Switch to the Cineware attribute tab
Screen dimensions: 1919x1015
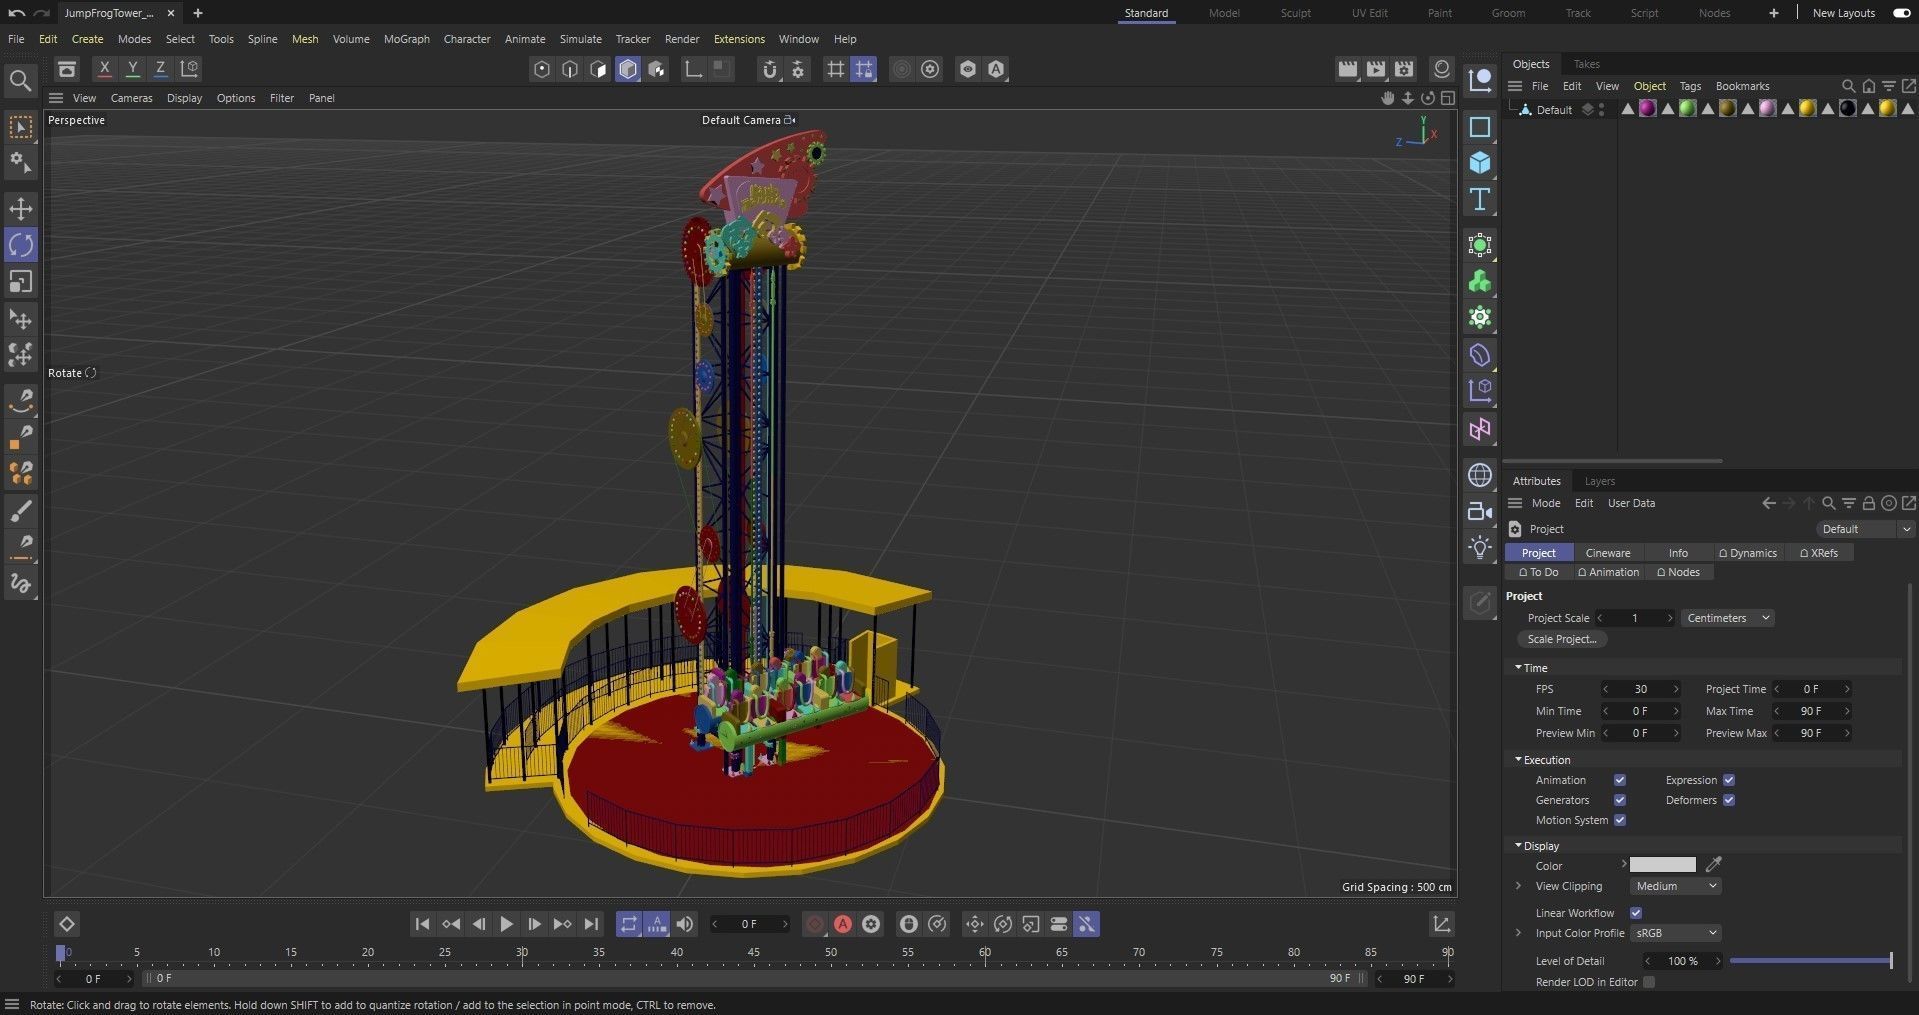(x=1607, y=553)
